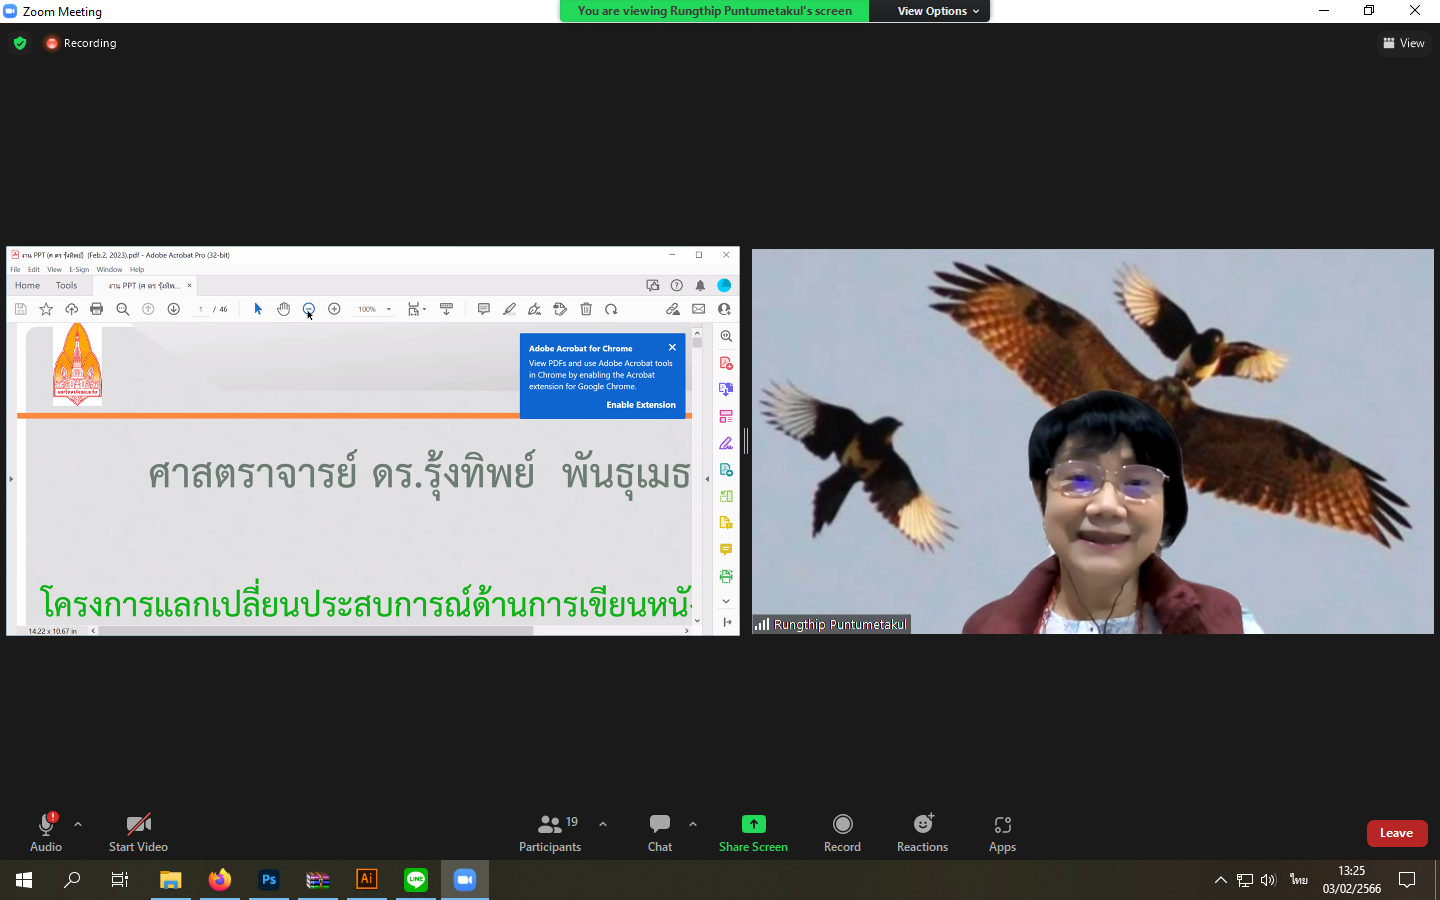Viewport: 1440px width, 900px height.
Task: Expand the arrow next to Participants
Action: (x=603, y=824)
